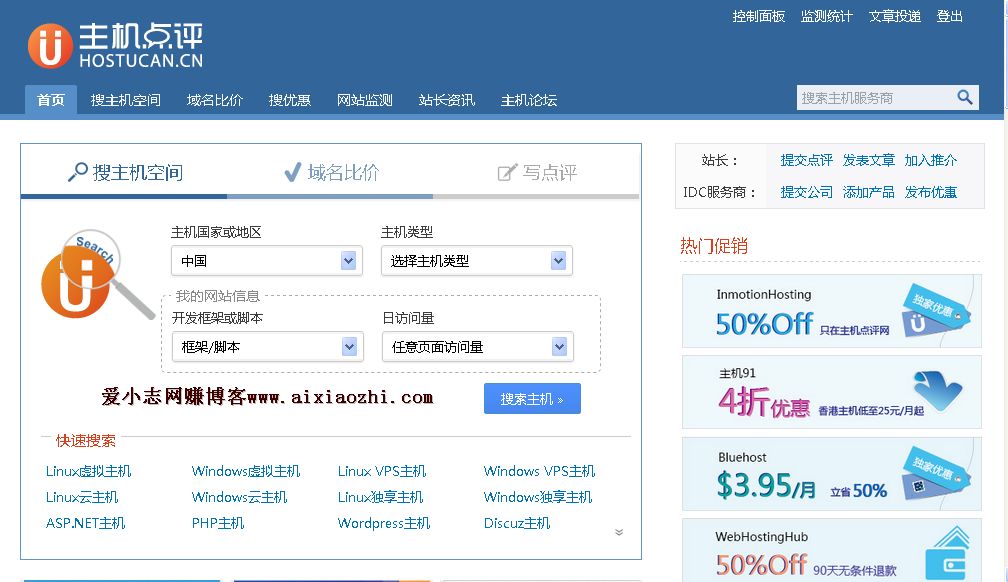Focus the 搜索主机服务商 search field
This screenshot has width=1008, height=582.
(x=874, y=98)
